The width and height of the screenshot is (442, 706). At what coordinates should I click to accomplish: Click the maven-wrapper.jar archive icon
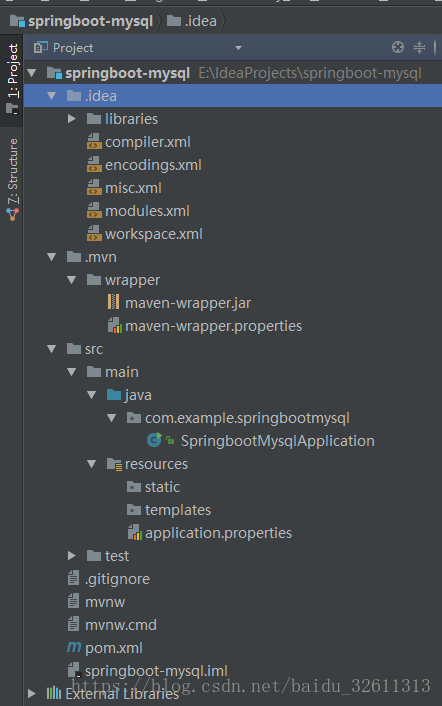tap(113, 302)
